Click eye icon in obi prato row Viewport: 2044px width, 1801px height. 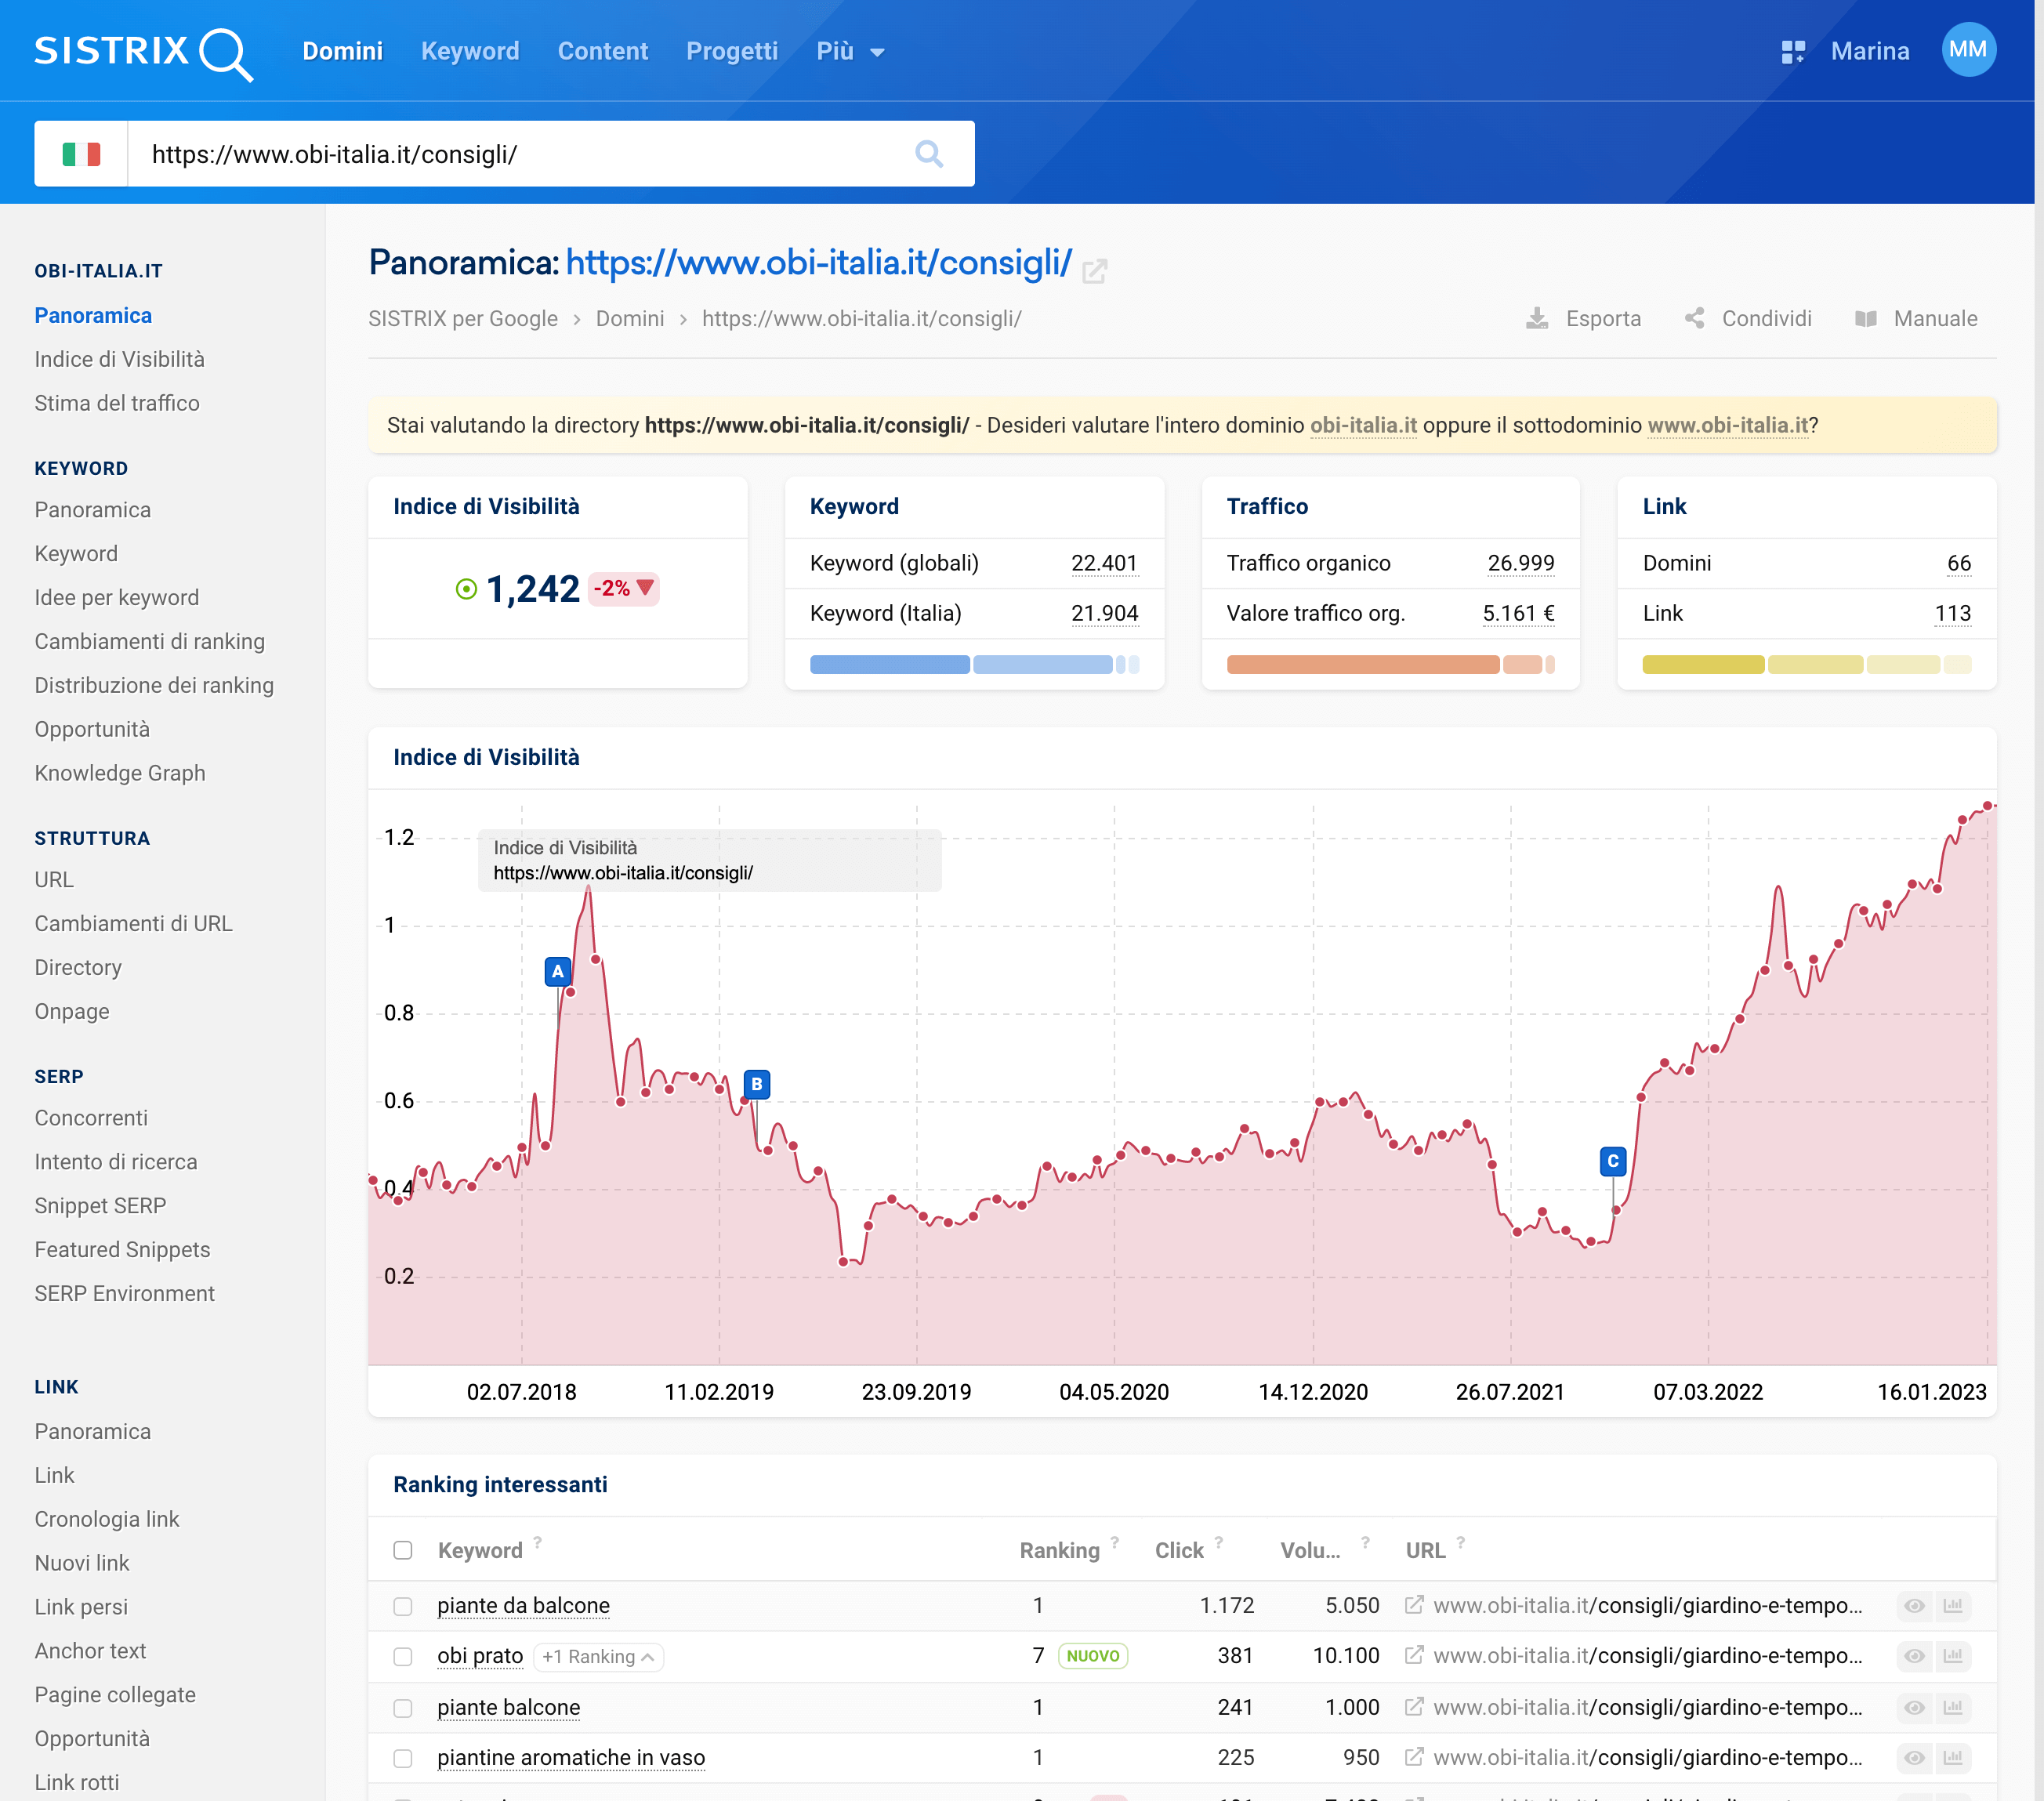pos(1914,1656)
